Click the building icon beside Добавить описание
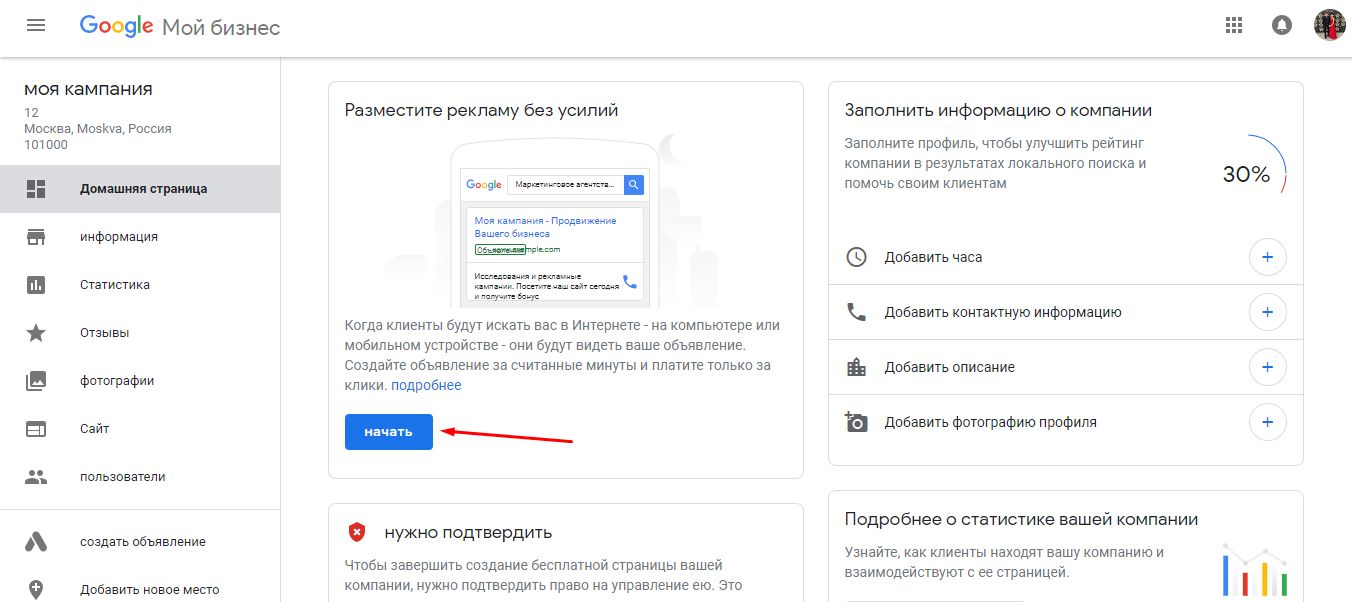 (856, 367)
